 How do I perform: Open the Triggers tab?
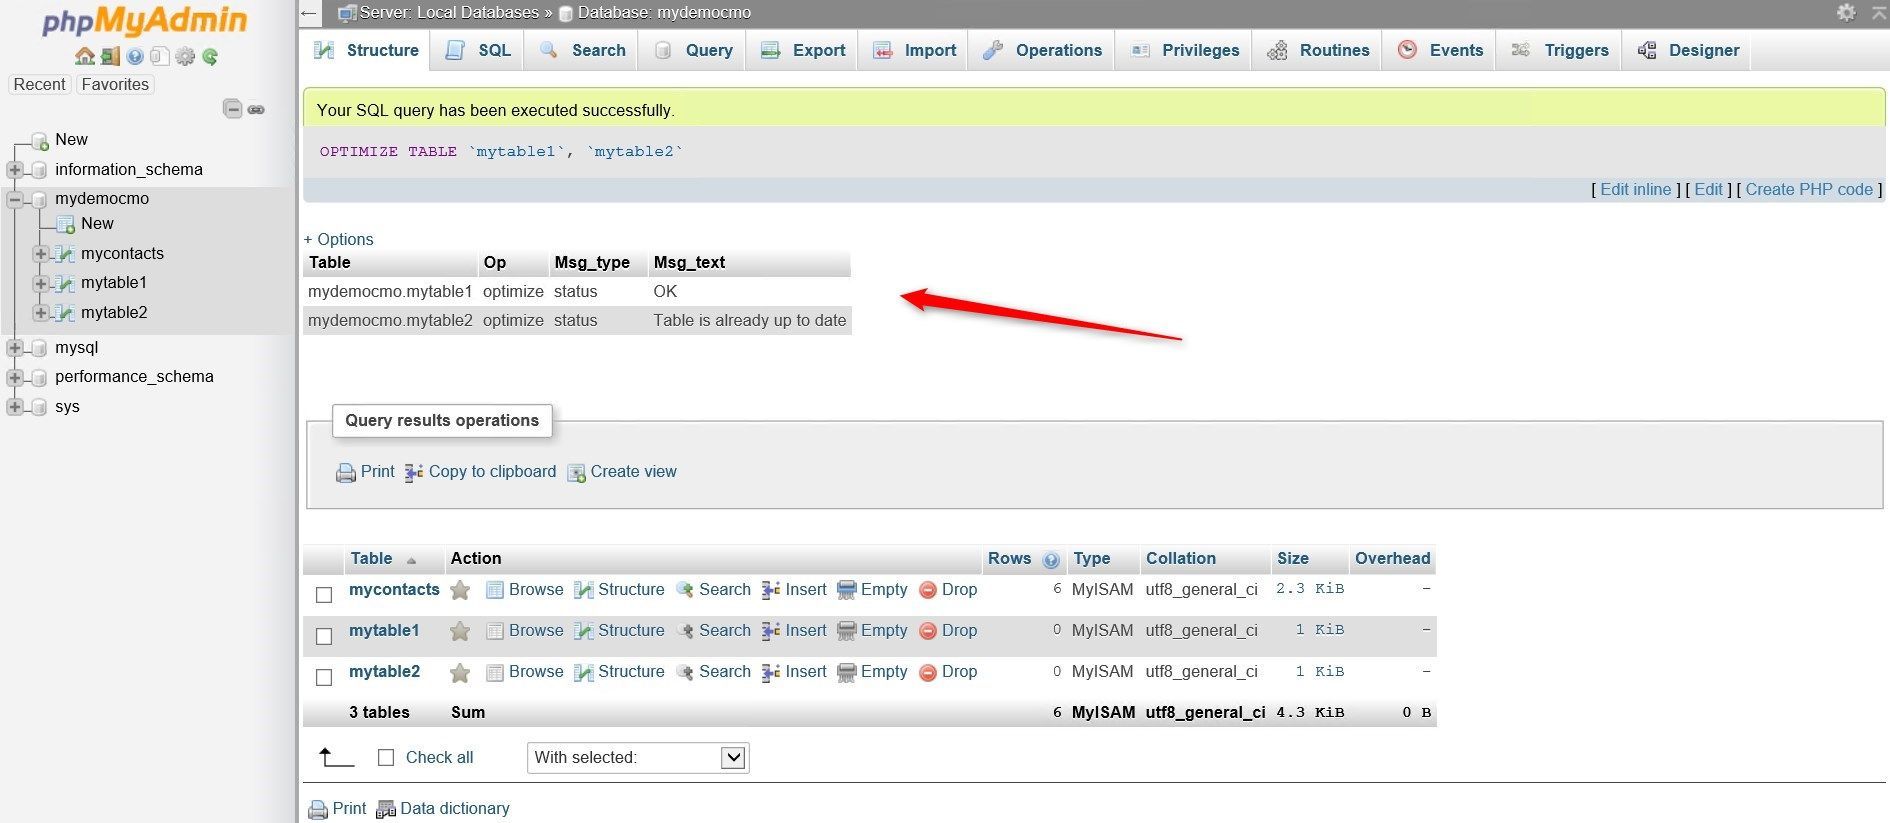click(x=1560, y=50)
